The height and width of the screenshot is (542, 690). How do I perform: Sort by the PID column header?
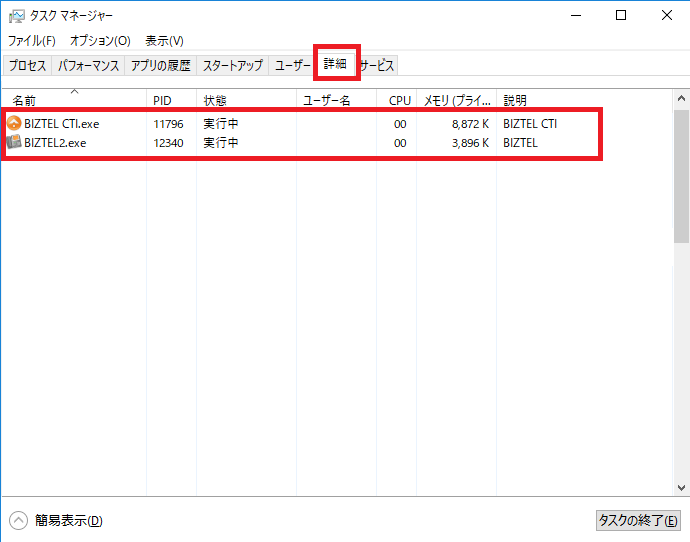tap(172, 100)
